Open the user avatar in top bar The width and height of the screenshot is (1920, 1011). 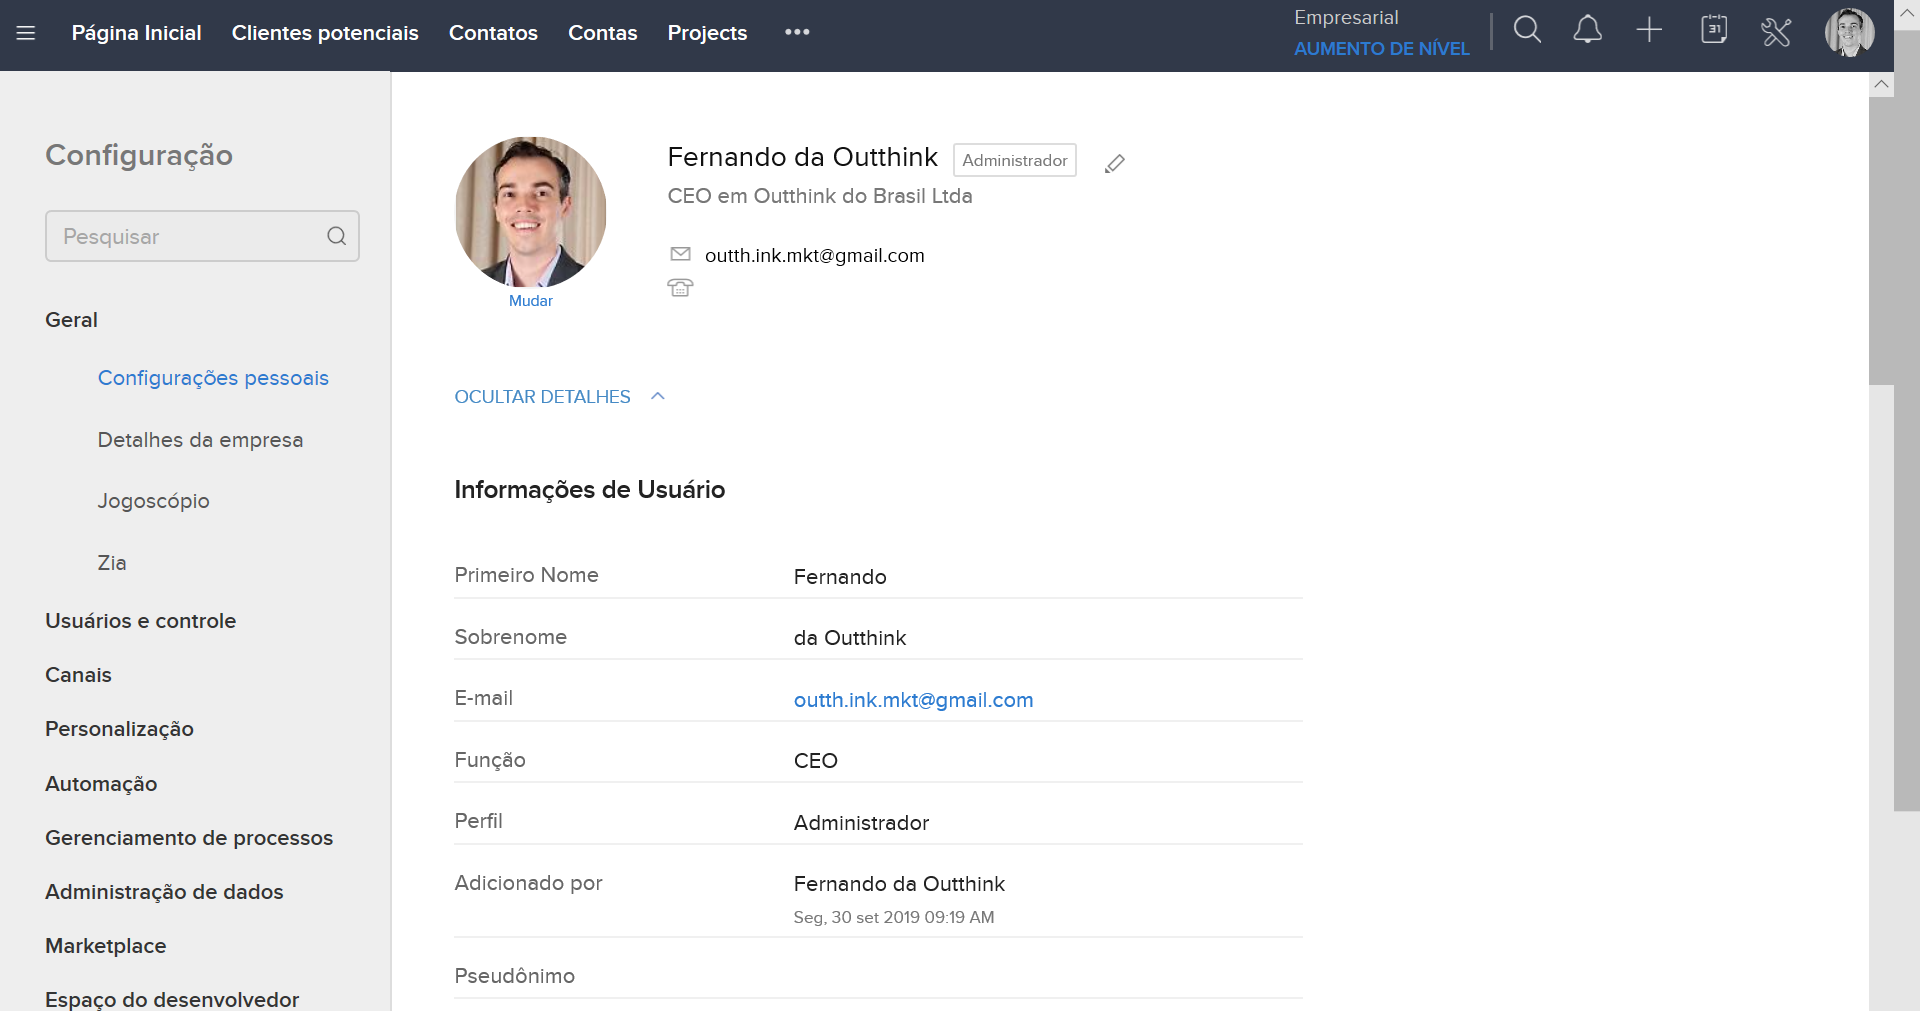pos(1849,32)
